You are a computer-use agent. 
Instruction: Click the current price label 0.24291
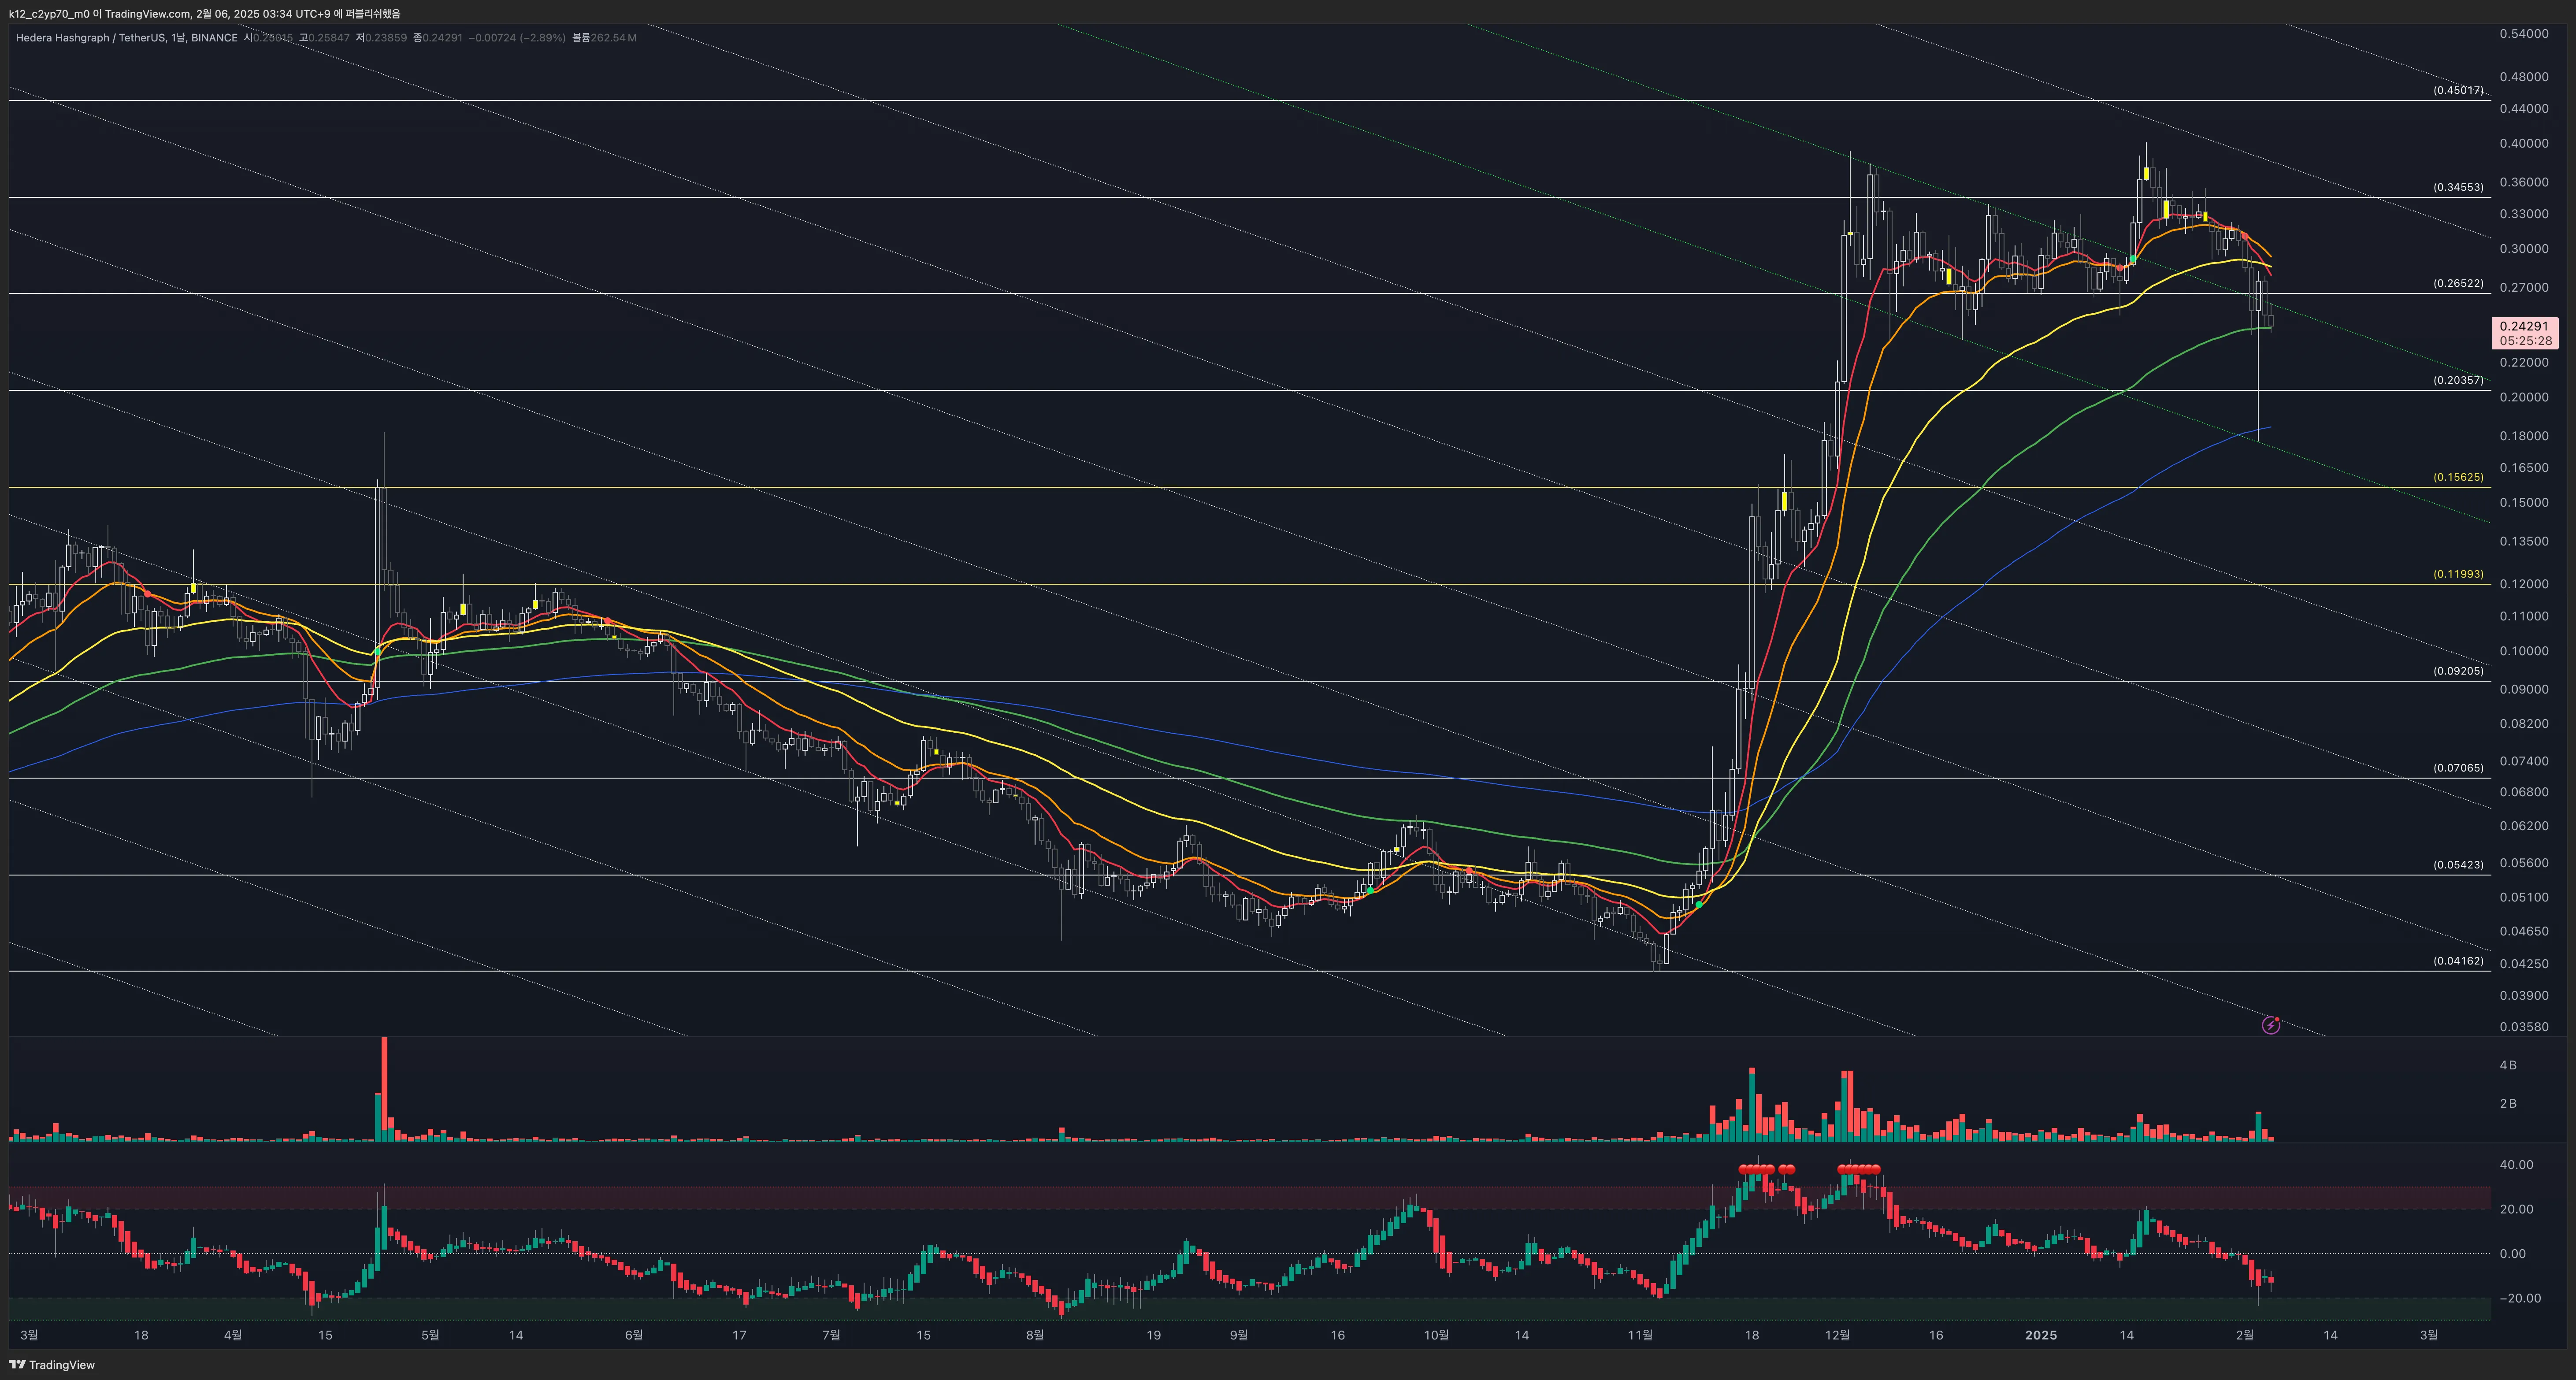[x=2523, y=326]
